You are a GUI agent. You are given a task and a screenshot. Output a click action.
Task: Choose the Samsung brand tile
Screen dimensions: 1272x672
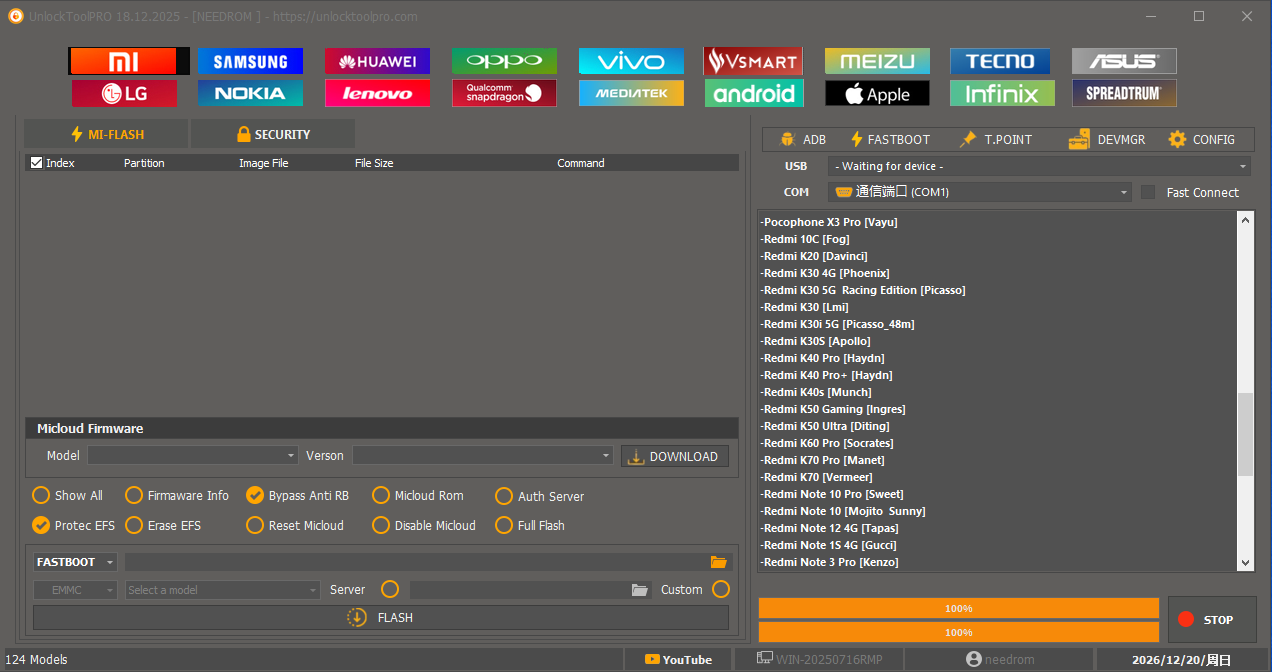250,61
